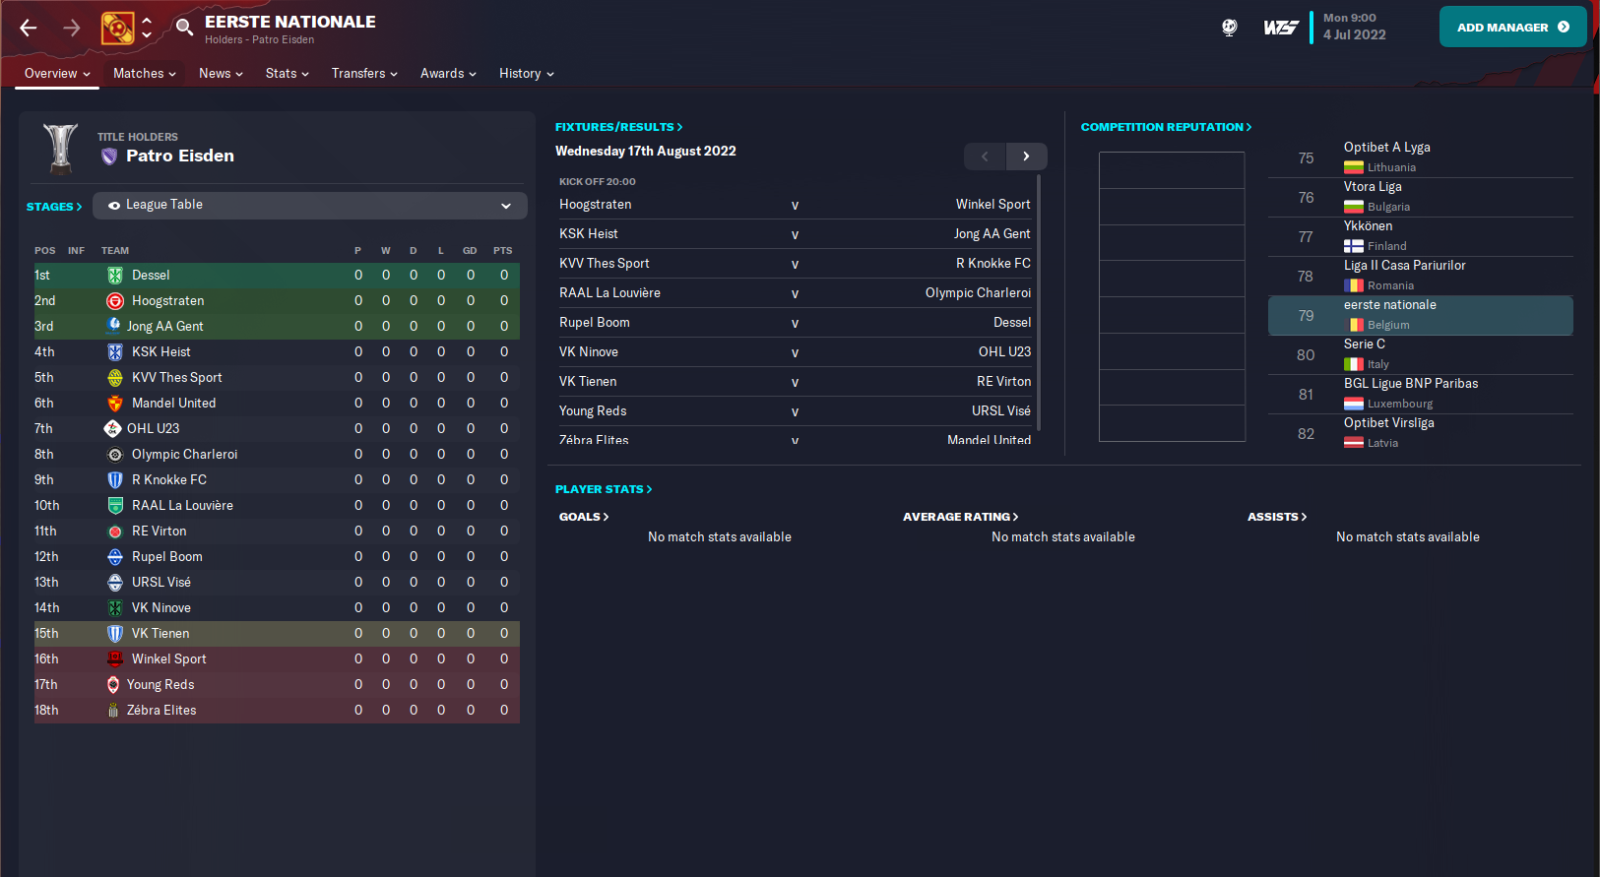
Task: Expand the History menu
Action: click(x=526, y=73)
